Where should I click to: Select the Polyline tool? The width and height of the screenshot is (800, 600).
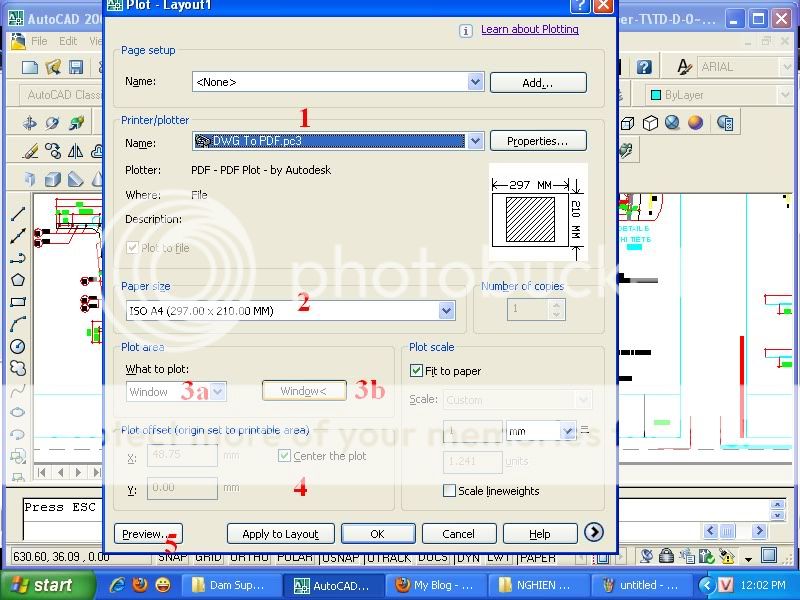point(18,258)
